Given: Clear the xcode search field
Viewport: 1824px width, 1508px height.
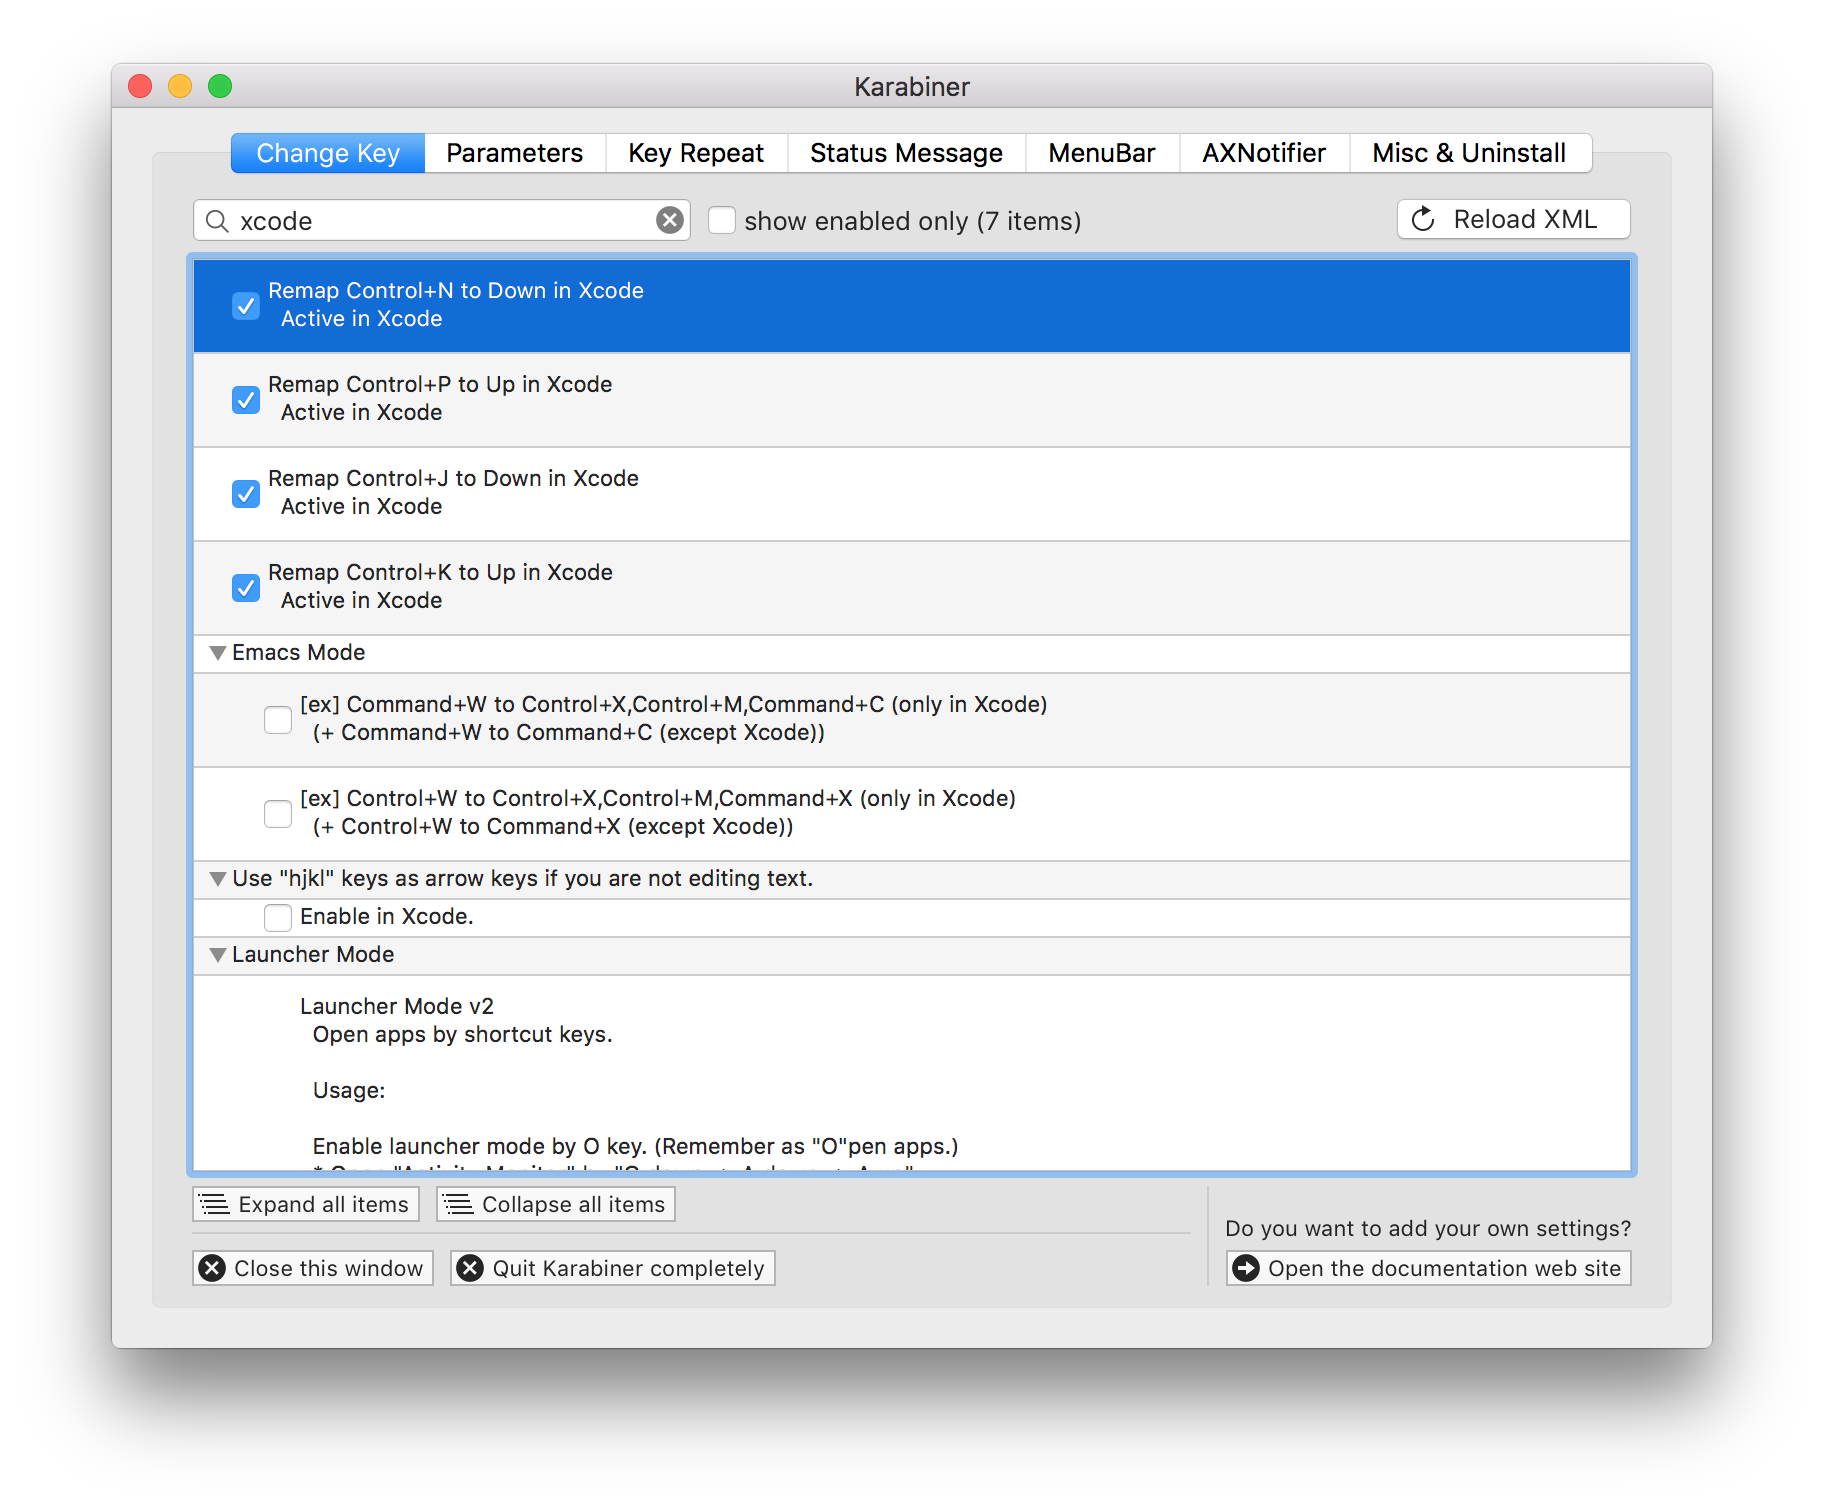Looking at the screenshot, I should pyautogui.click(x=670, y=220).
